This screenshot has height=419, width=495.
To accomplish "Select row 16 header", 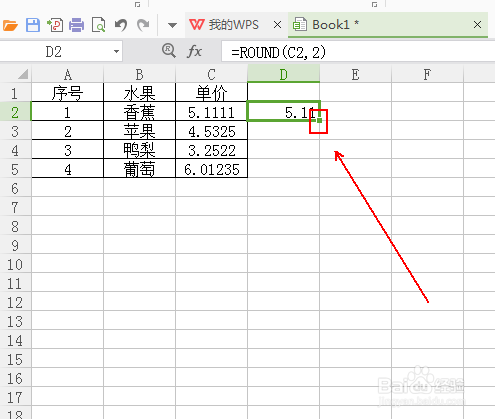I will click(x=15, y=378).
